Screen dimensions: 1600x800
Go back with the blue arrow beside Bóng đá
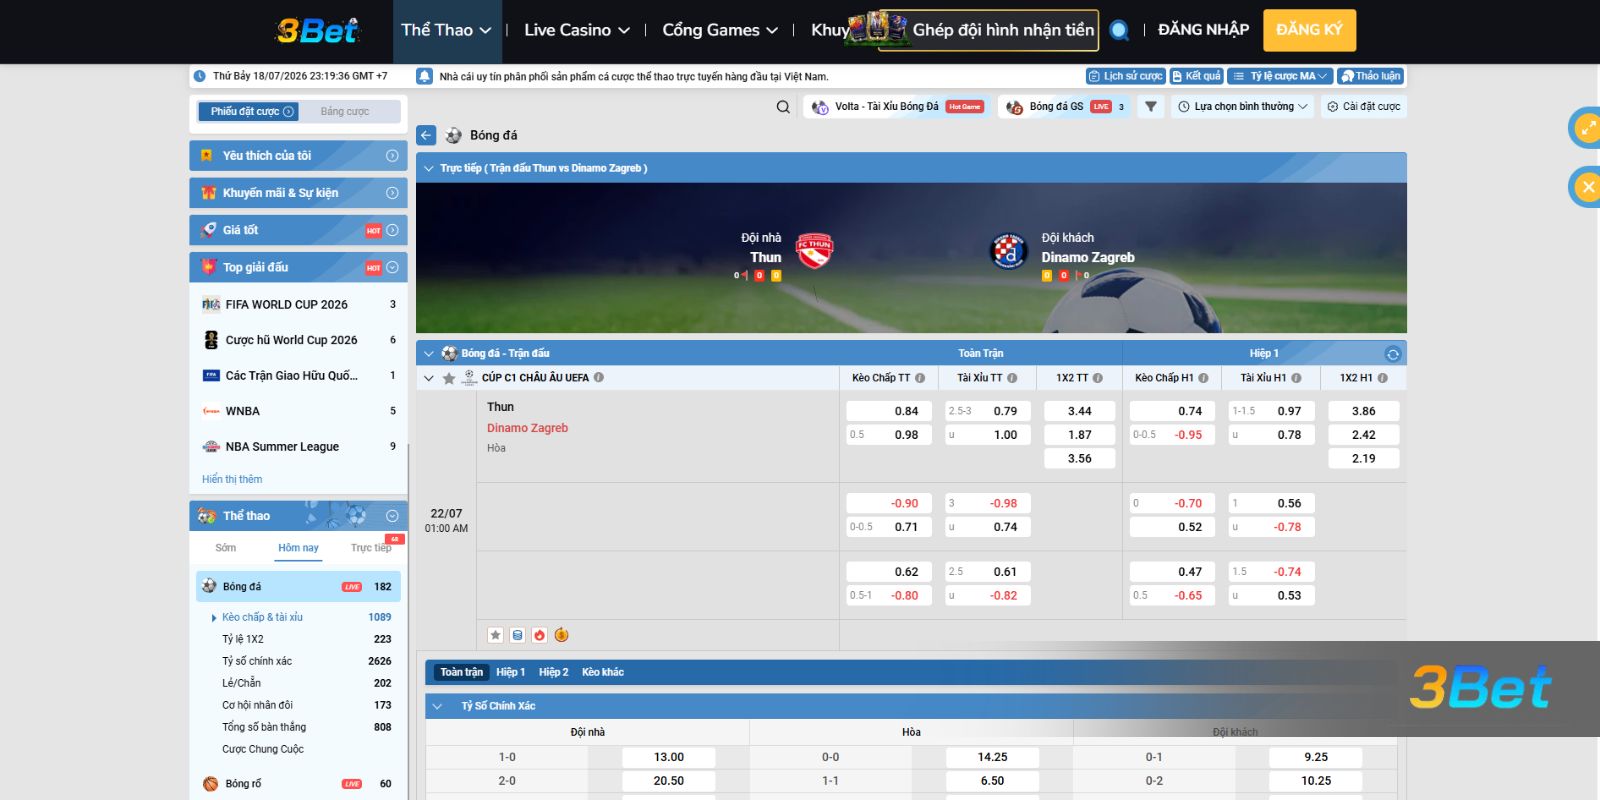pos(427,135)
